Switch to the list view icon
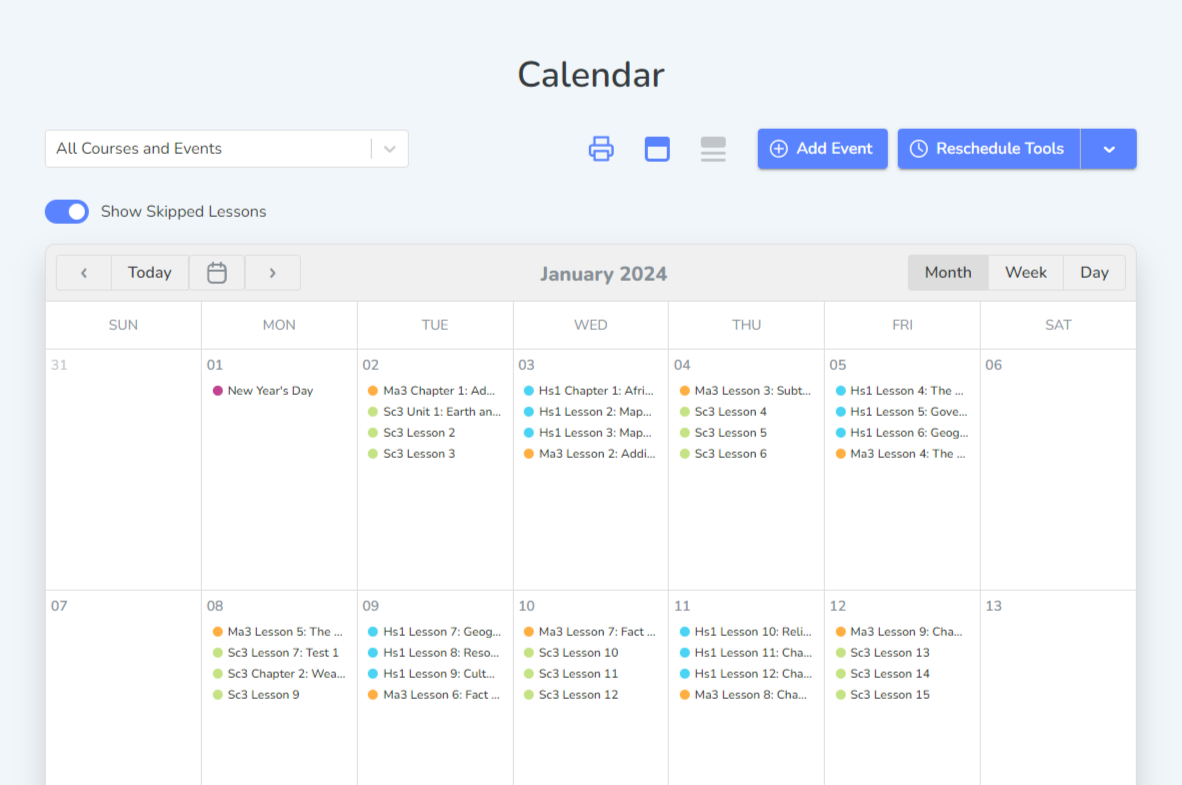Viewport: 1182px width, 785px height. click(x=712, y=149)
